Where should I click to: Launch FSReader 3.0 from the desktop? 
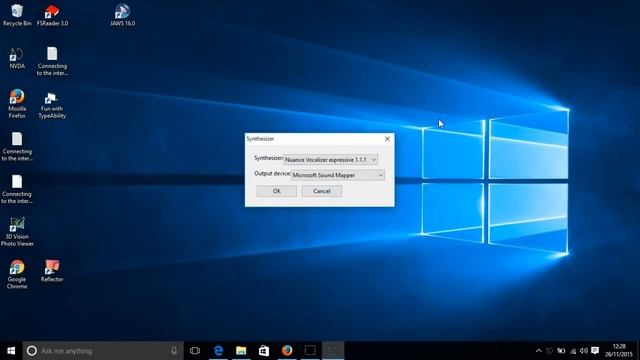[52, 15]
